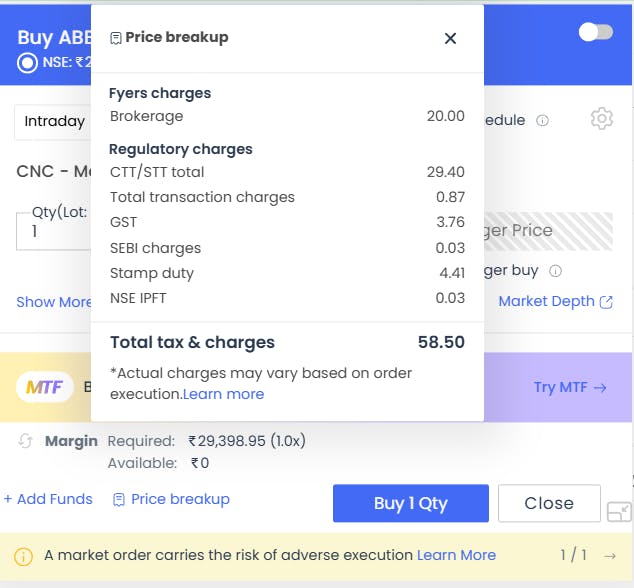Refresh margin with the reload icon

click(x=25, y=441)
